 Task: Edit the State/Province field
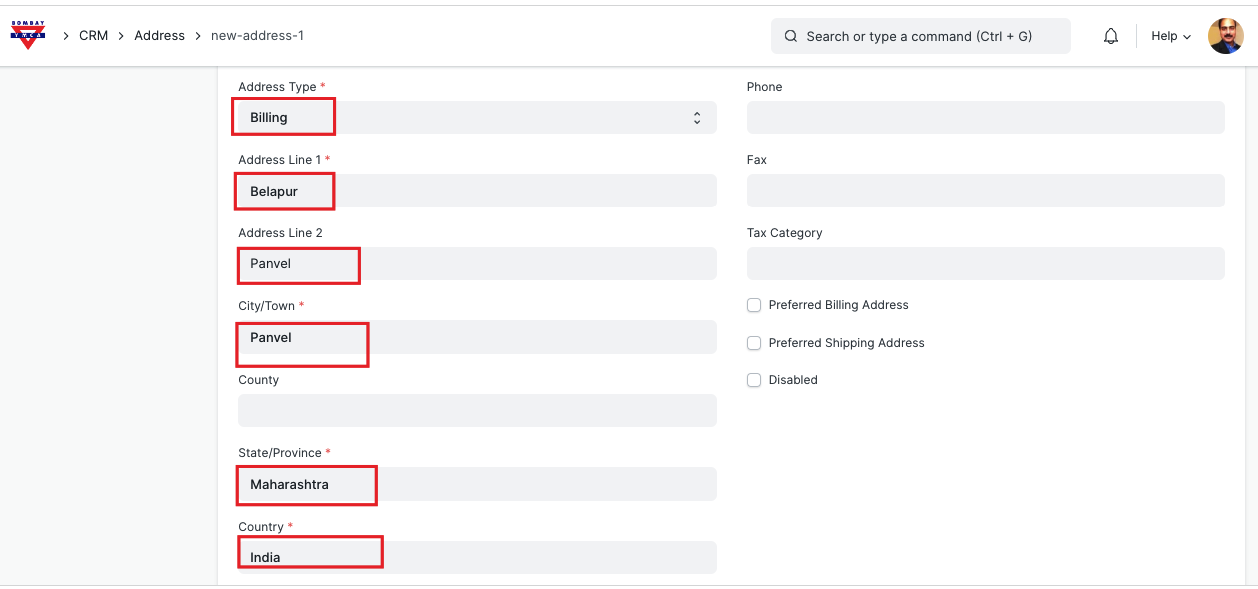tap(477, 484)
